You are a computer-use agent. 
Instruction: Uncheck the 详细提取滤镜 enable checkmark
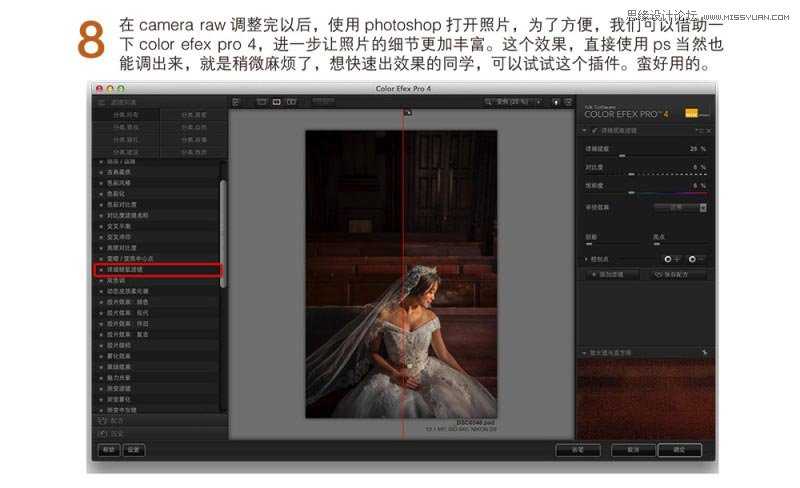[x=594, y=131]
